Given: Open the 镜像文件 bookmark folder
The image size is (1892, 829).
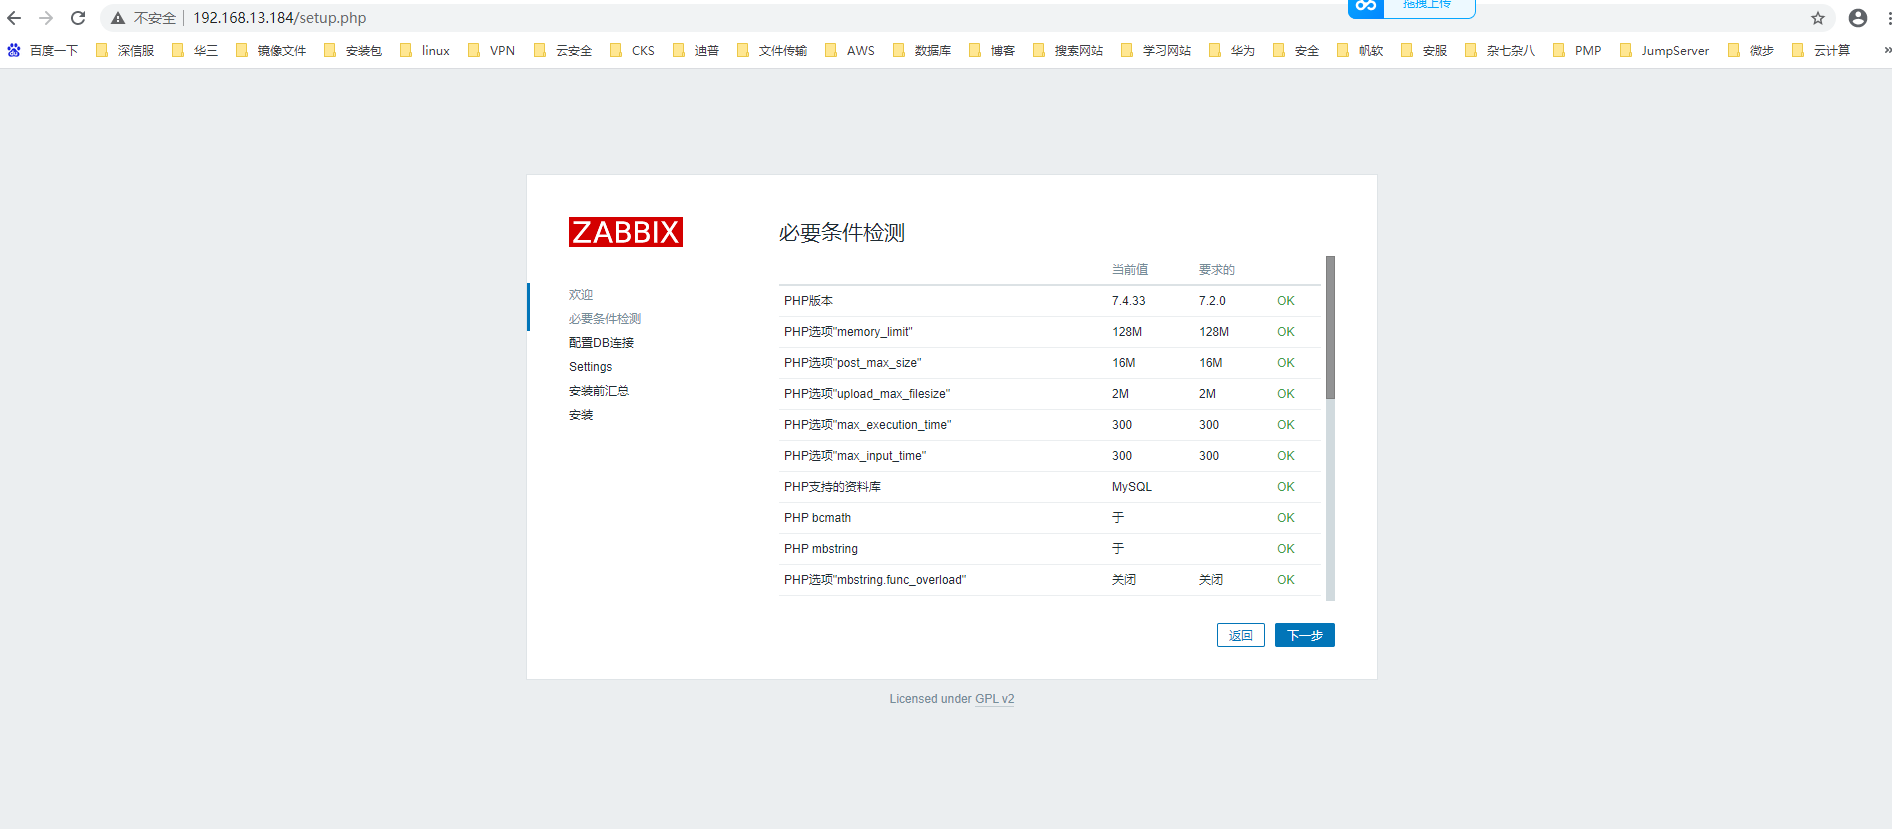Looking at the screenshot, I should 271,50.
